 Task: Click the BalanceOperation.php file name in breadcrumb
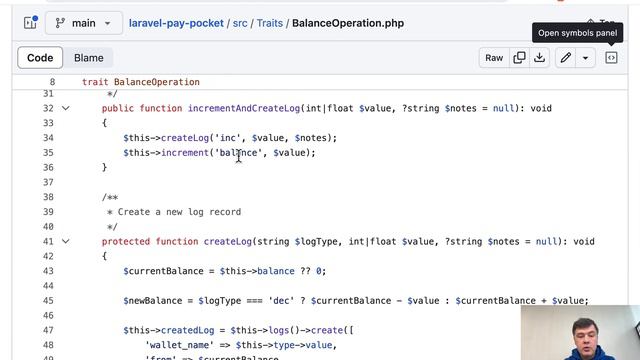coord(348,23)
